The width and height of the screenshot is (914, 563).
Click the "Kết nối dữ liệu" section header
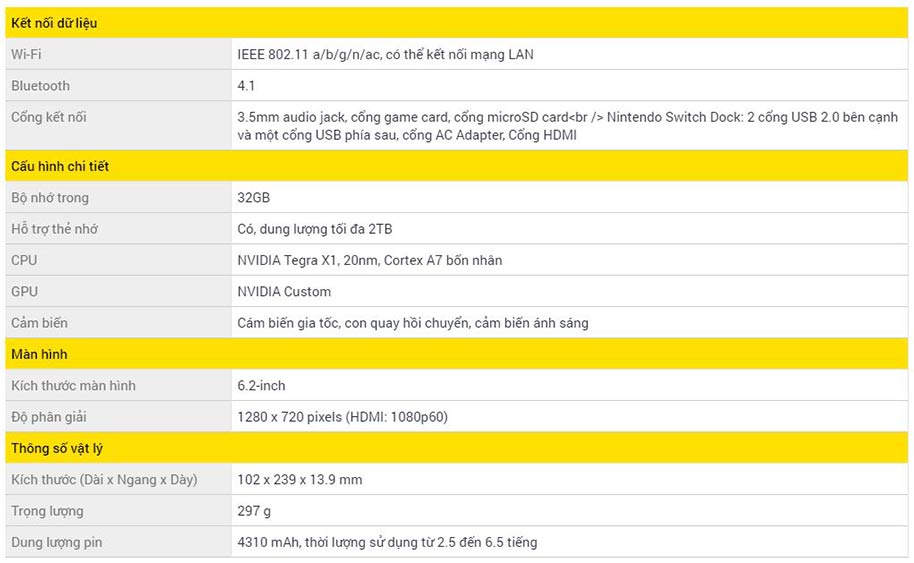click(54, 23)
